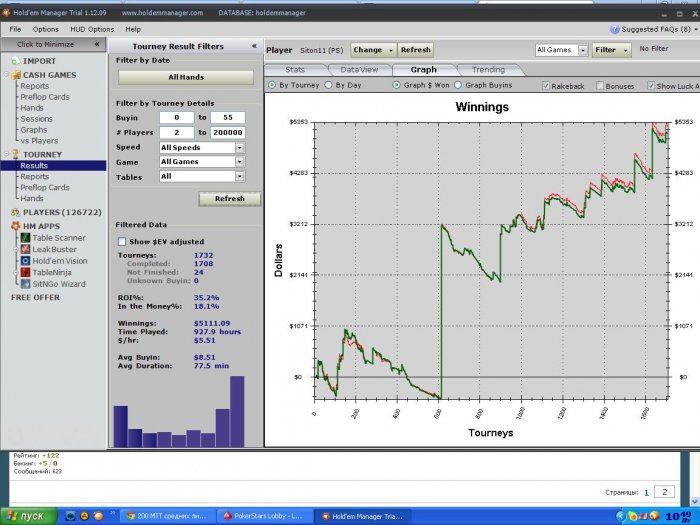Select the By Day radio button

pyautogui.click(x=330, y=86)
